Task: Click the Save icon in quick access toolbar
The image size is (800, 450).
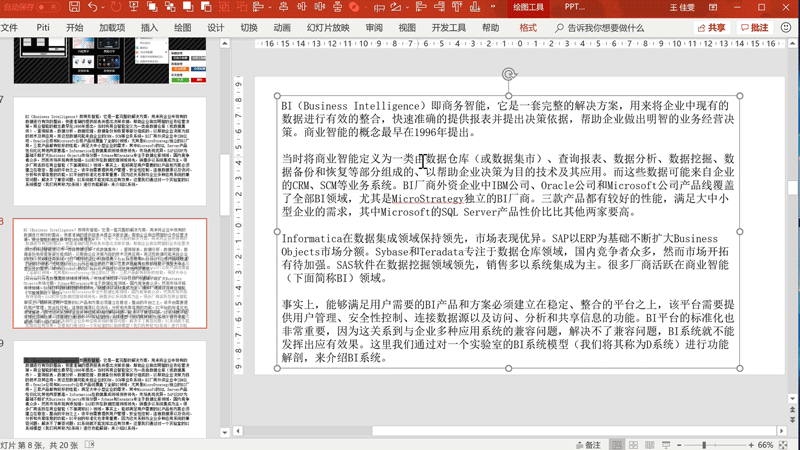Action: coord(74,7)
